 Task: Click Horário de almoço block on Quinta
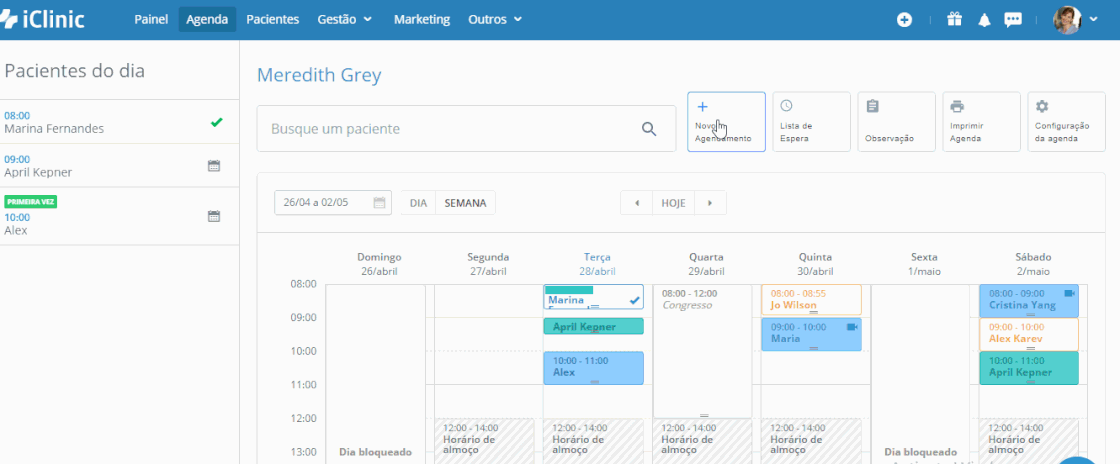tap(811, 441)
